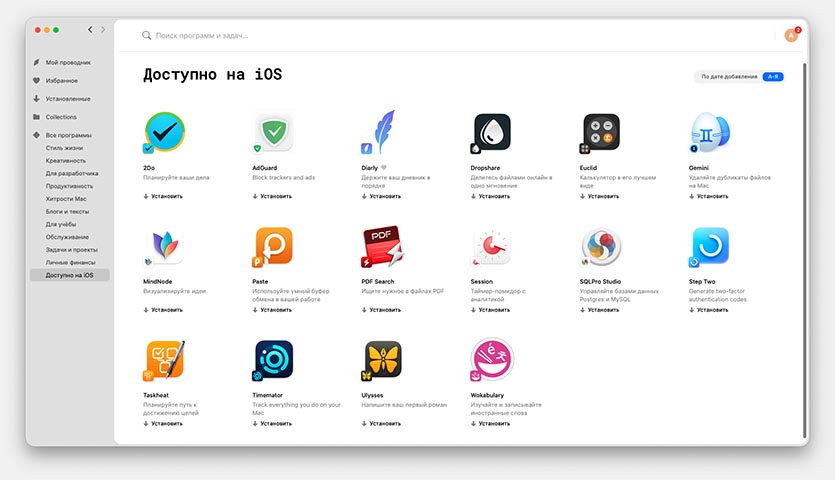
Task: Open Мой проводник in sidebar
Action: pyautogui.click(x=68, y=62)
